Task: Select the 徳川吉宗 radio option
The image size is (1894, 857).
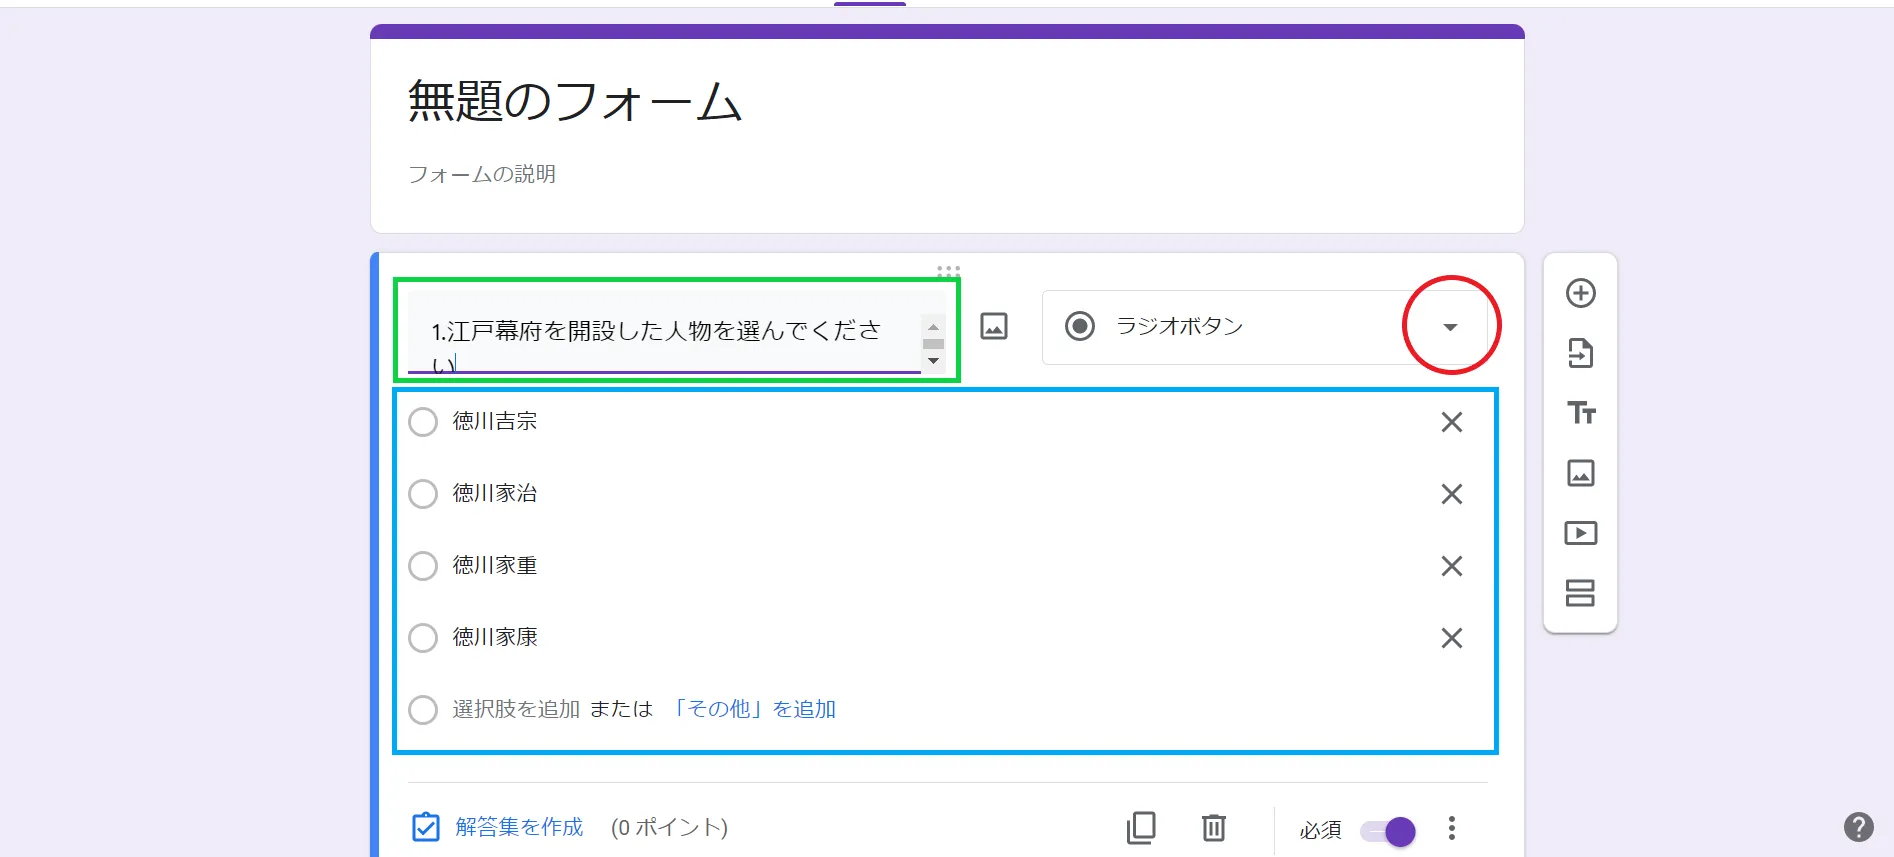Action: [x=423, y=422]
